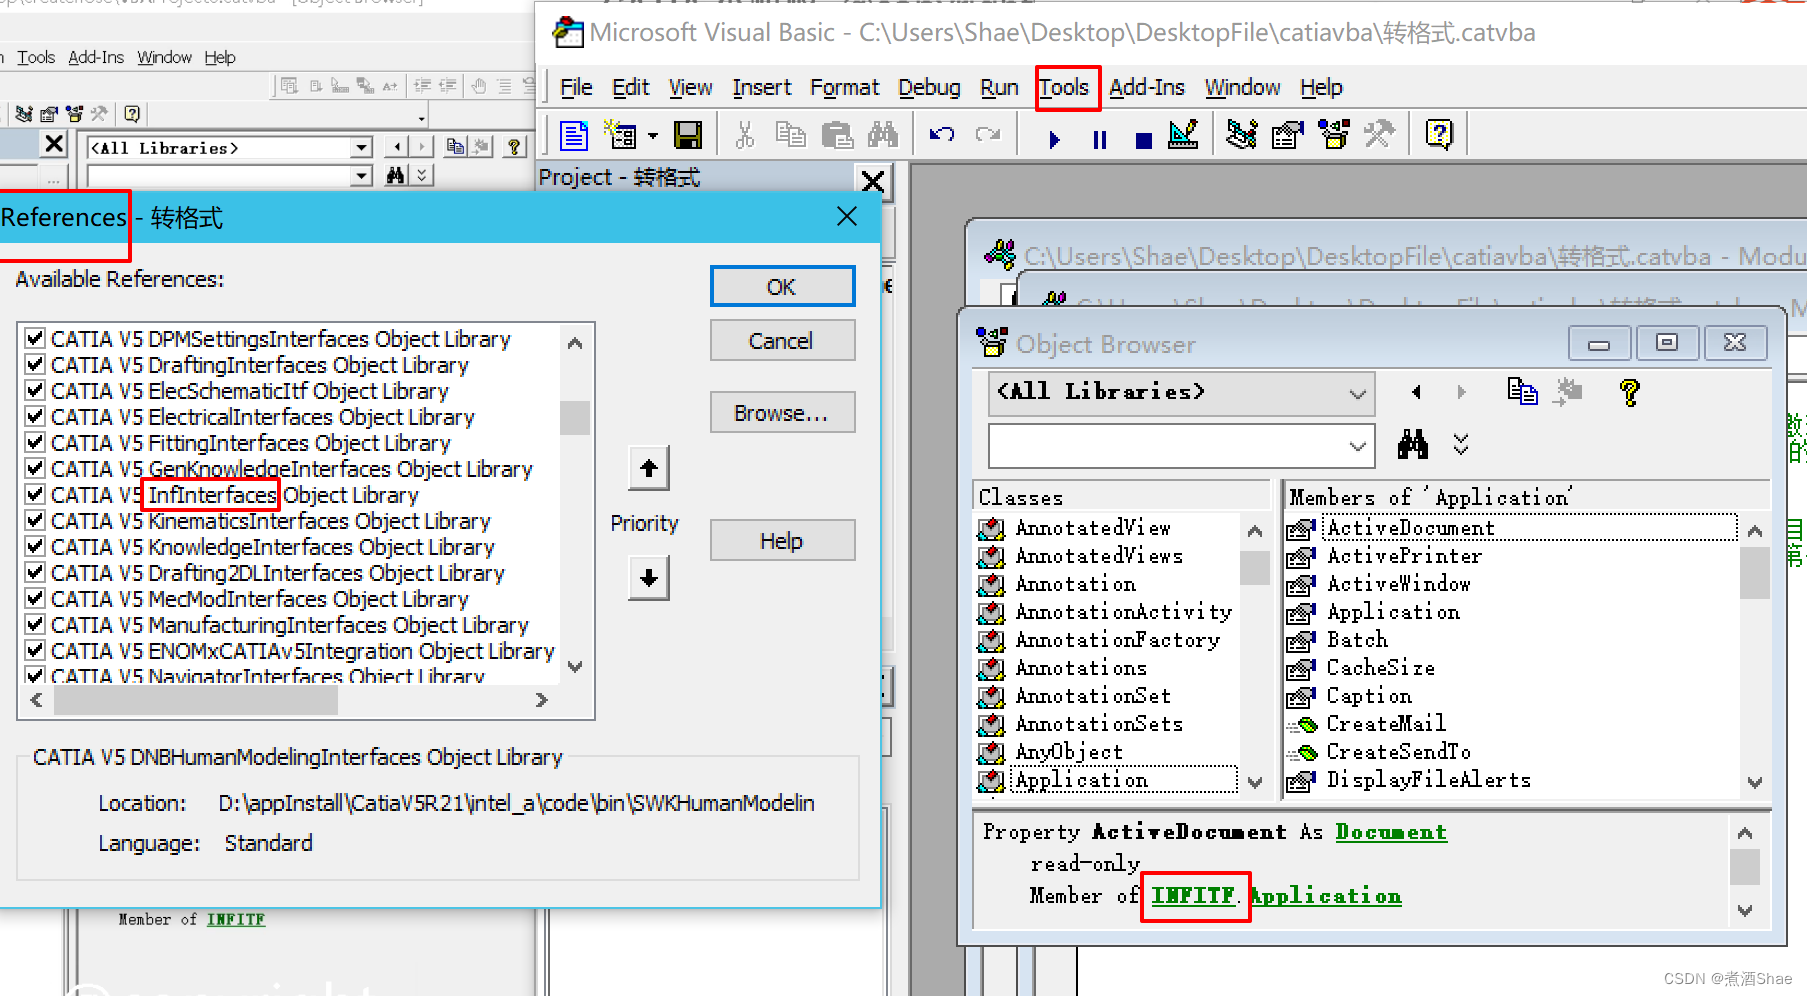Viewport: 1807px width, 996px height.
Task: Open the Debug menu
Action: 929,88
